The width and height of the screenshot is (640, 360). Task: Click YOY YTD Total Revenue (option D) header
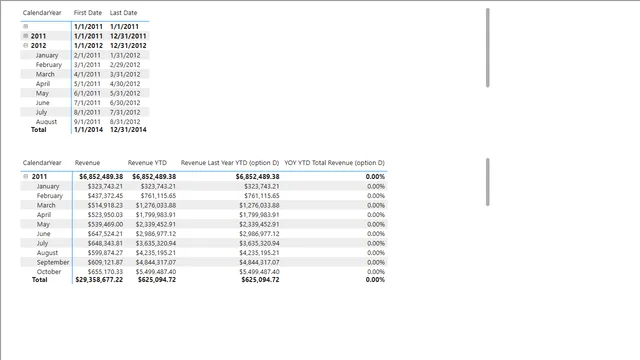click(334, 162)
